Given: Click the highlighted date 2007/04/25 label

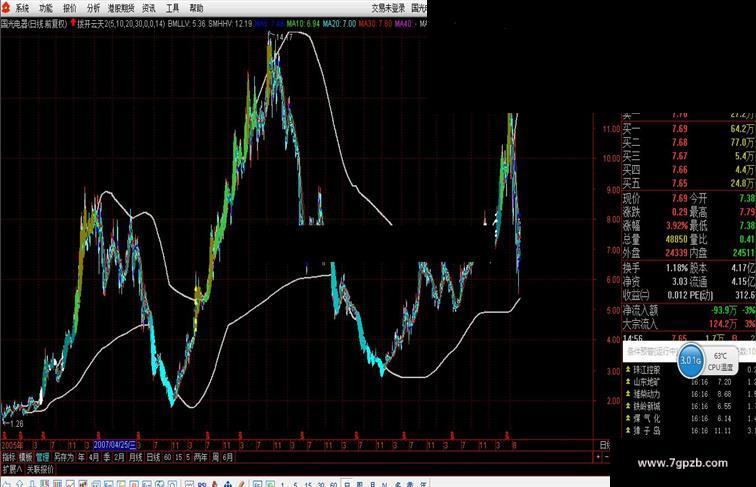Looking at the screenshot, I should click(115, 445).
